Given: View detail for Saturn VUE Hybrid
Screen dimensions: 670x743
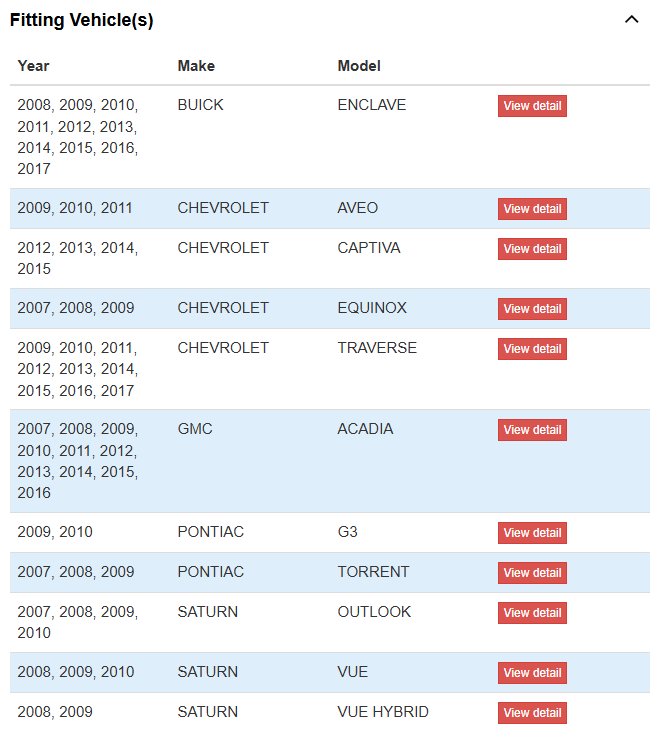Looking at the screenshot, I should coord(532,713).
